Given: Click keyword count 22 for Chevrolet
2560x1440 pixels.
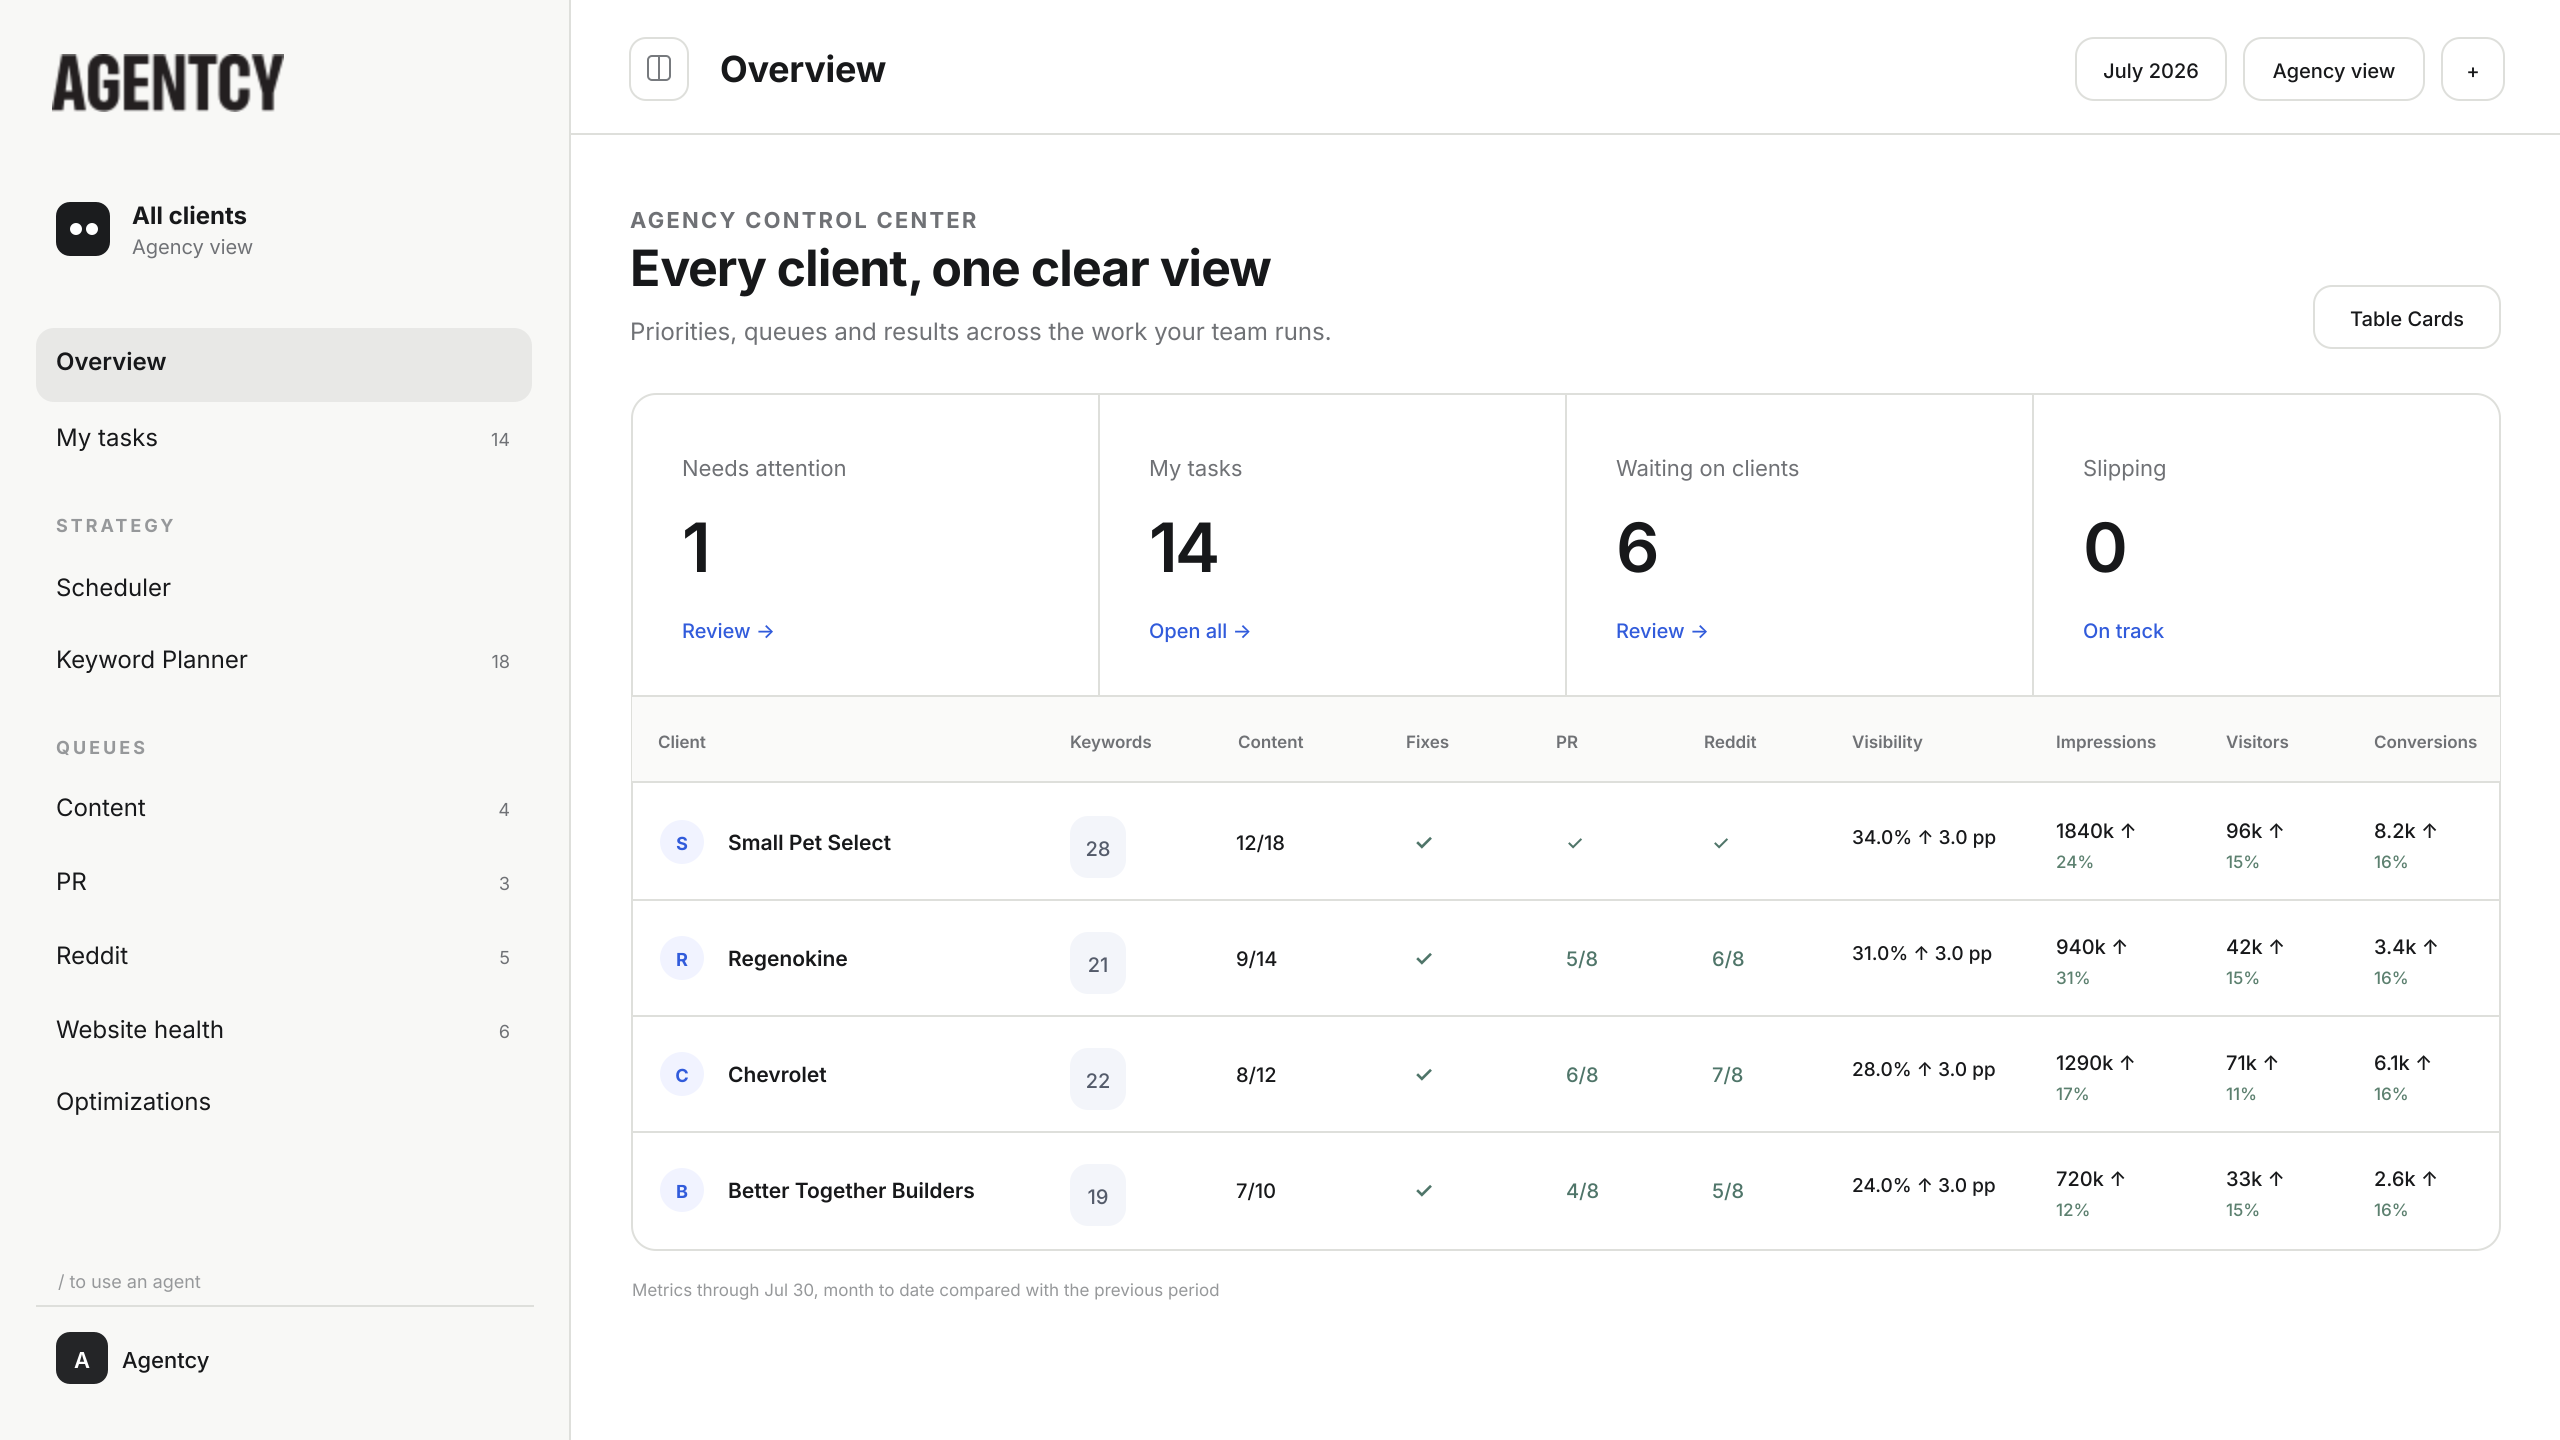Looking at the screenshot, I should click(1098, 1080).
